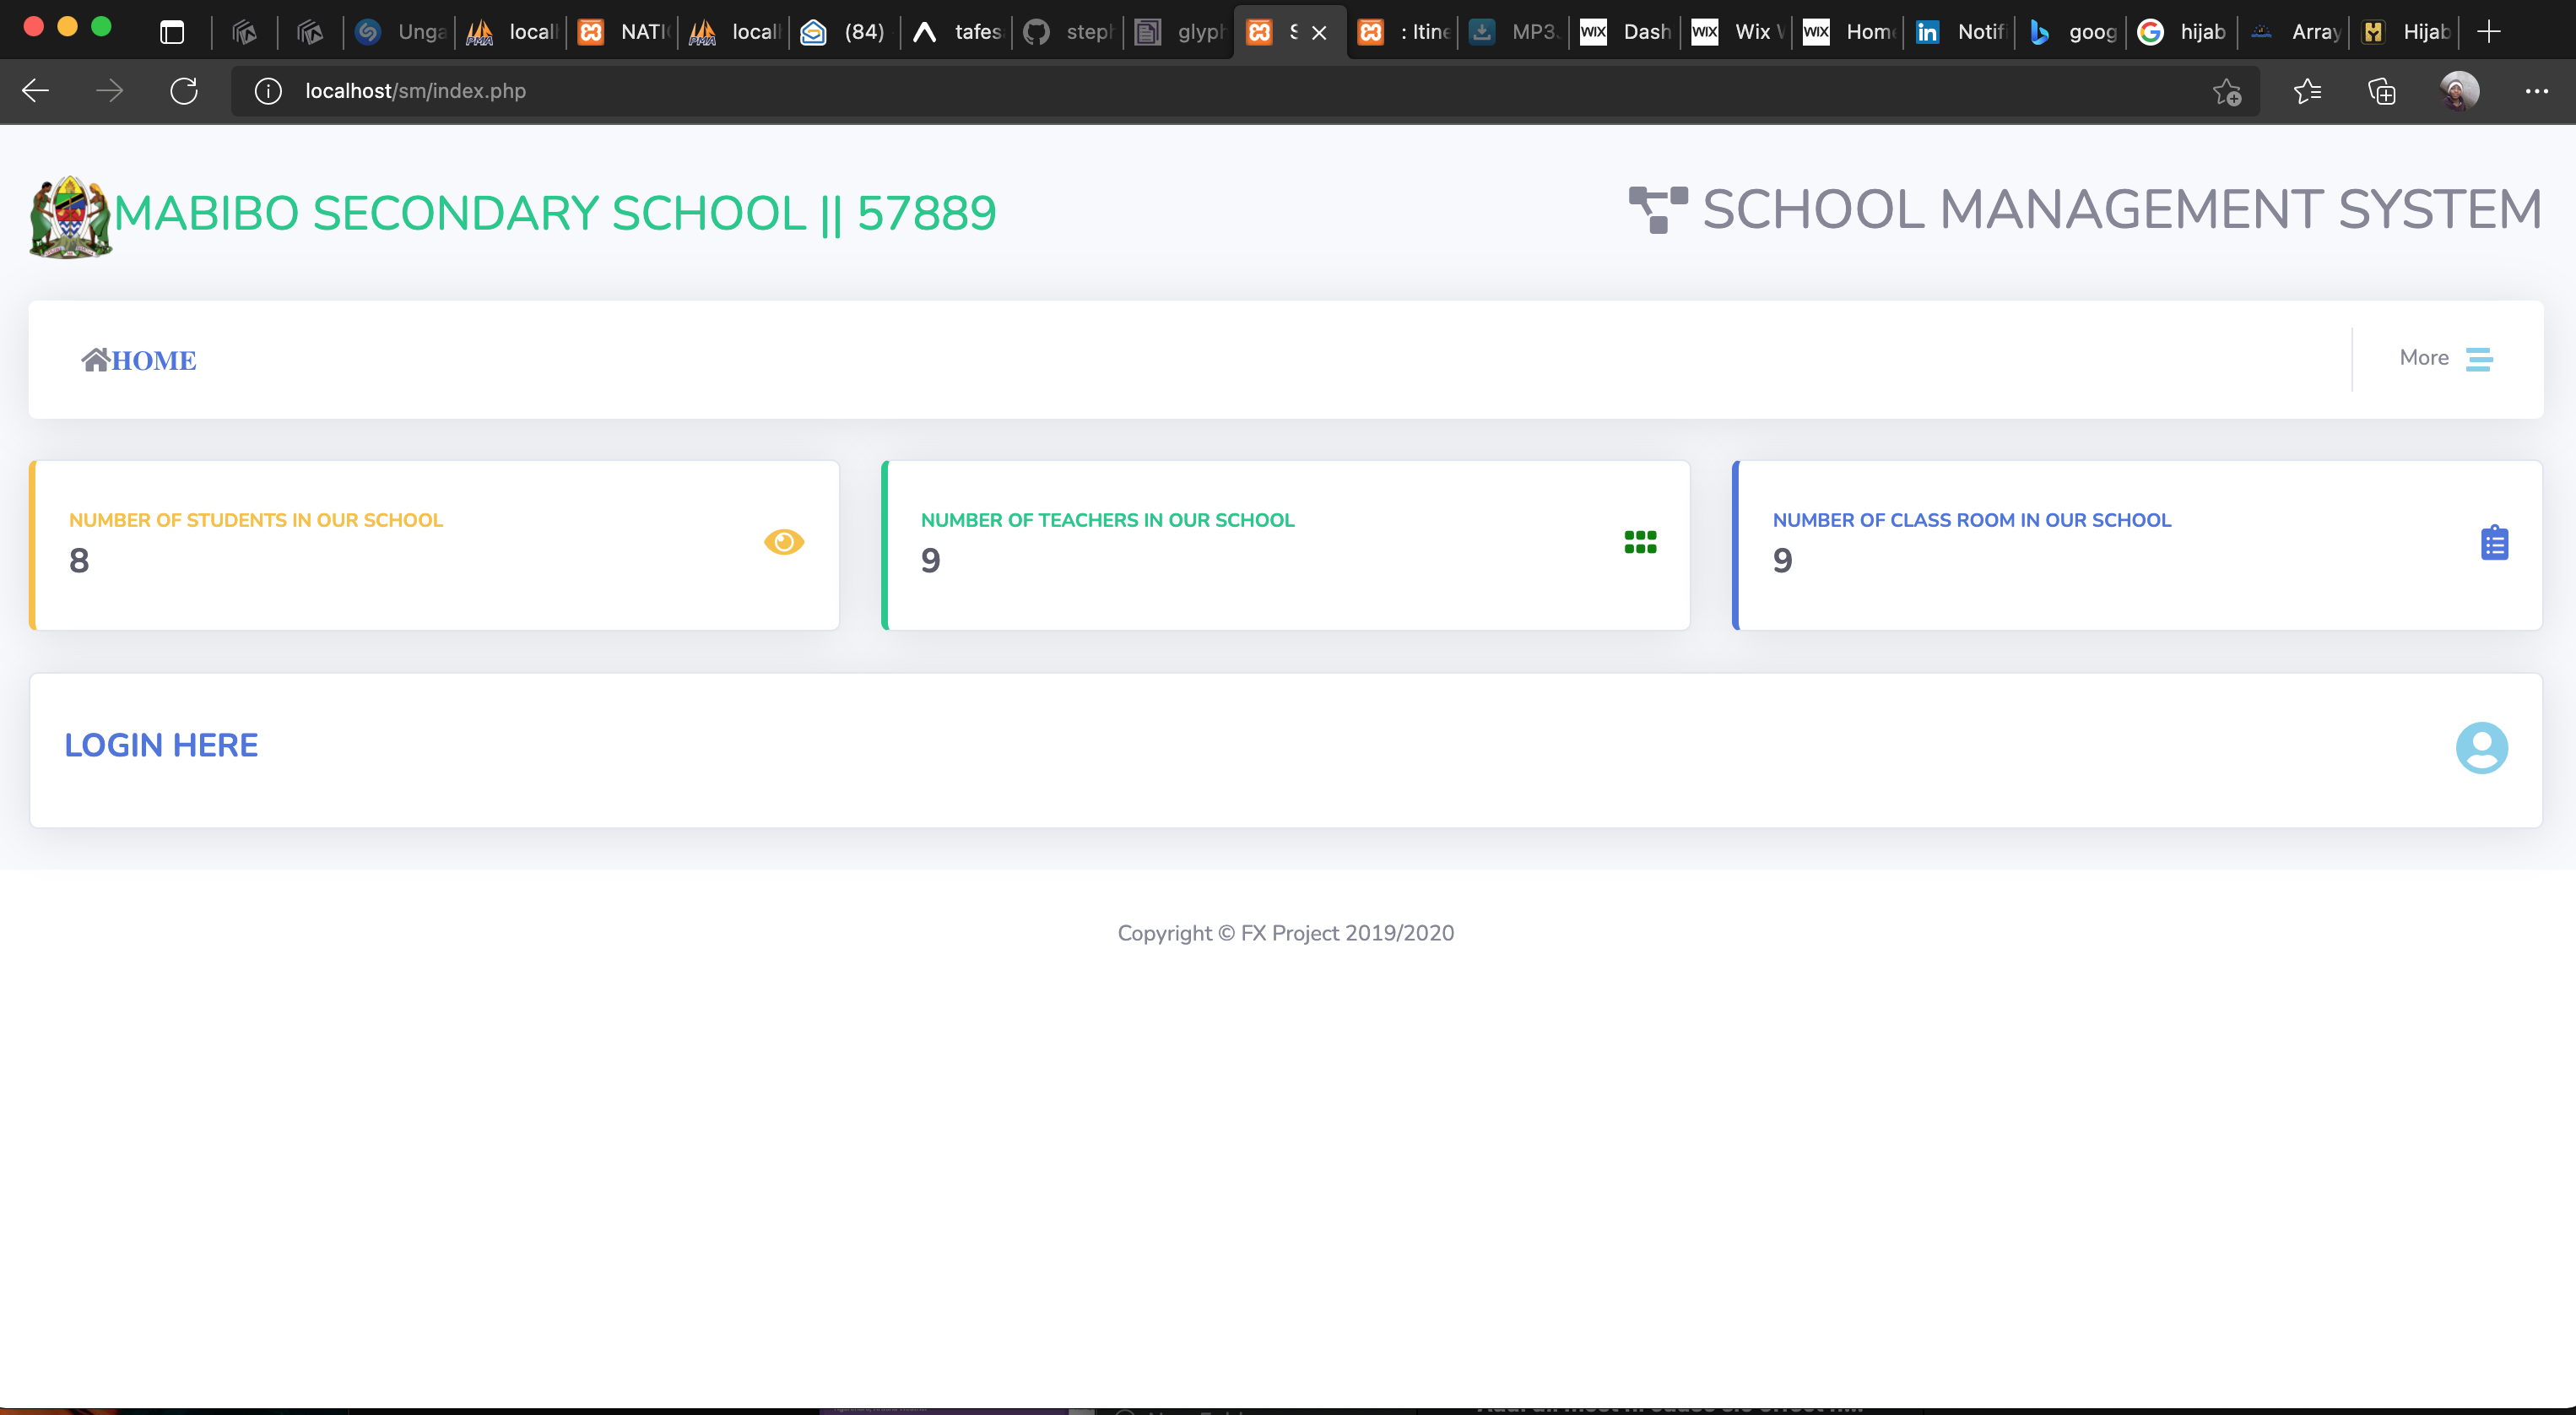This screenshot has width=2576, height=1415.
Task: Click the green grid icon on teachers card
Action: (1640, 542)
